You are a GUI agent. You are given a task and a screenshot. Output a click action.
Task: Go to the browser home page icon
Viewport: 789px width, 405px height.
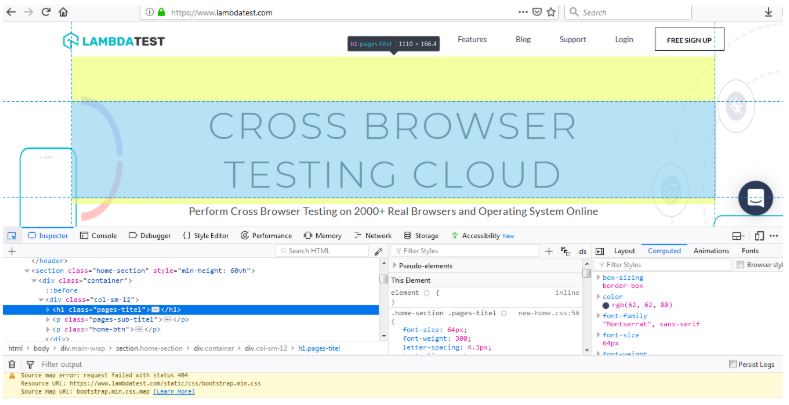point(64,12)
